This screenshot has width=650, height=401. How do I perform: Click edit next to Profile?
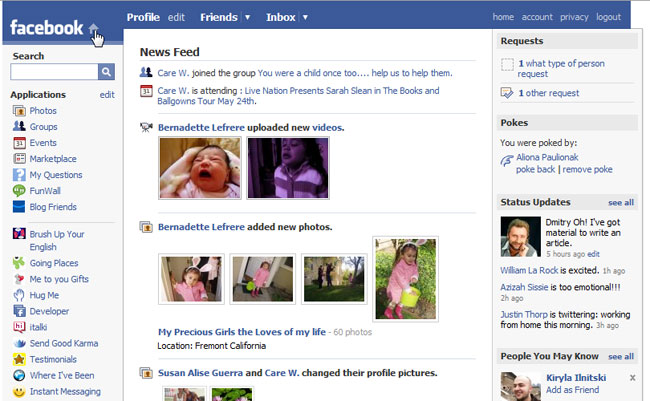click(176, 17)
